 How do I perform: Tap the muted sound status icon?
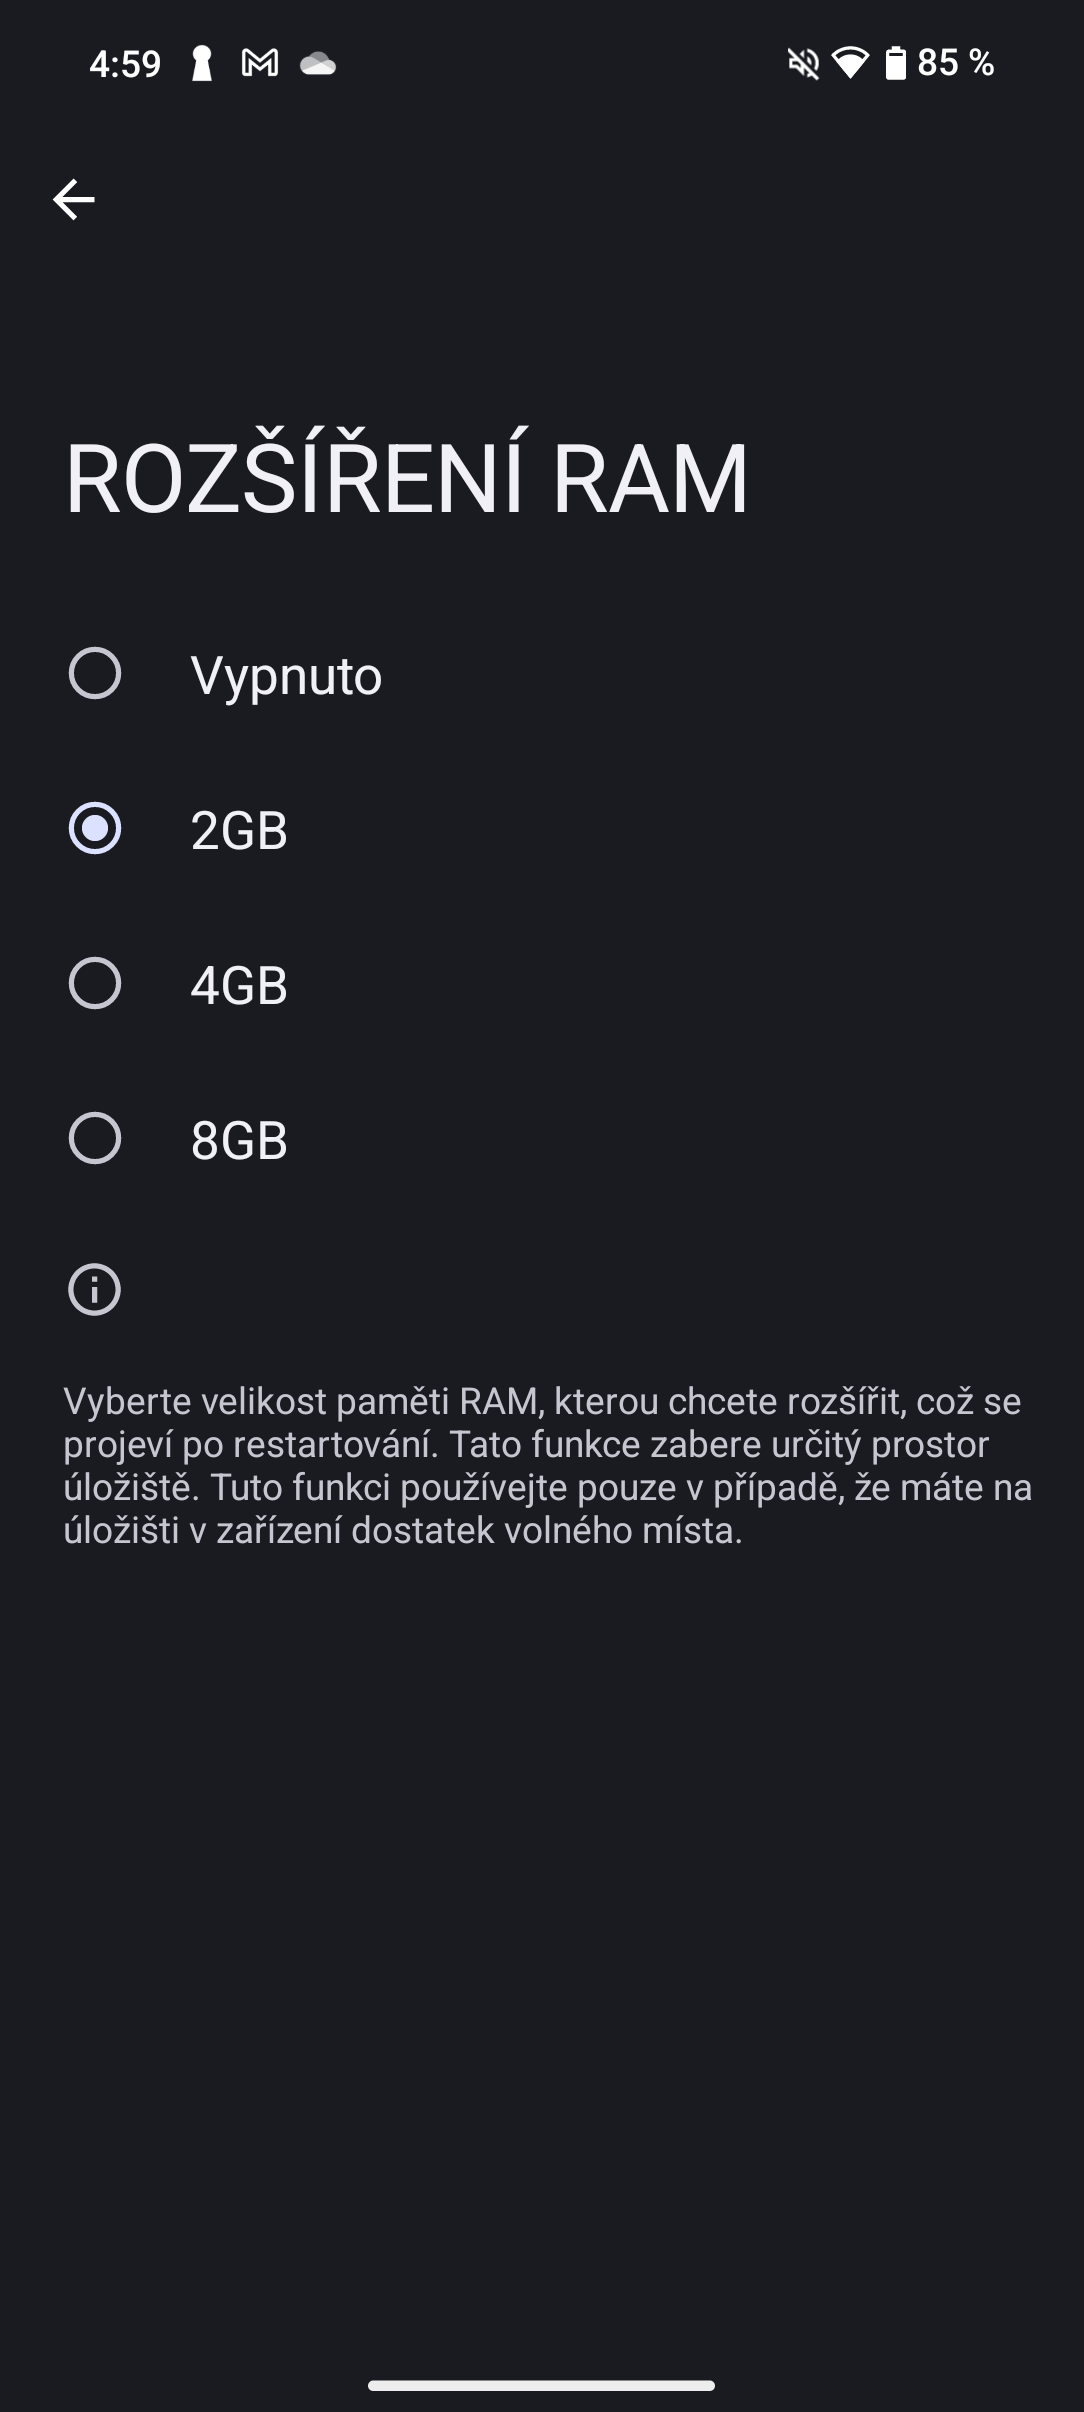tap(803, 64)
